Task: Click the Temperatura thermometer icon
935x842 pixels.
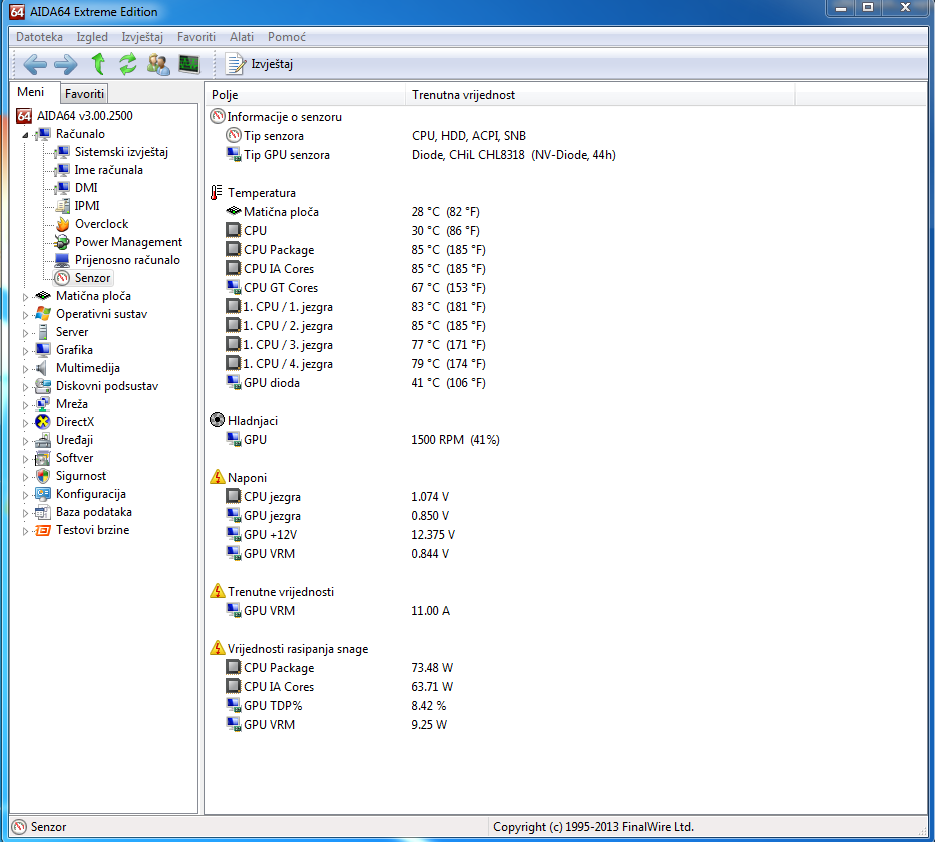Action: (x=216, y=193)
